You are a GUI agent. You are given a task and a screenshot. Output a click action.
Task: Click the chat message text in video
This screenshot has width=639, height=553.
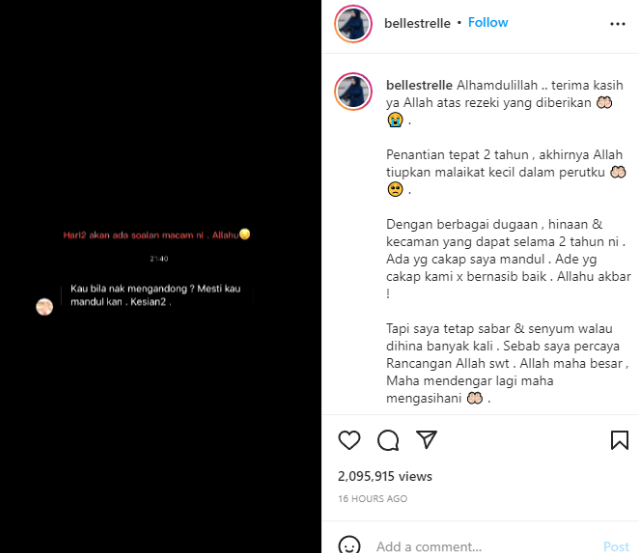[155, 295]
